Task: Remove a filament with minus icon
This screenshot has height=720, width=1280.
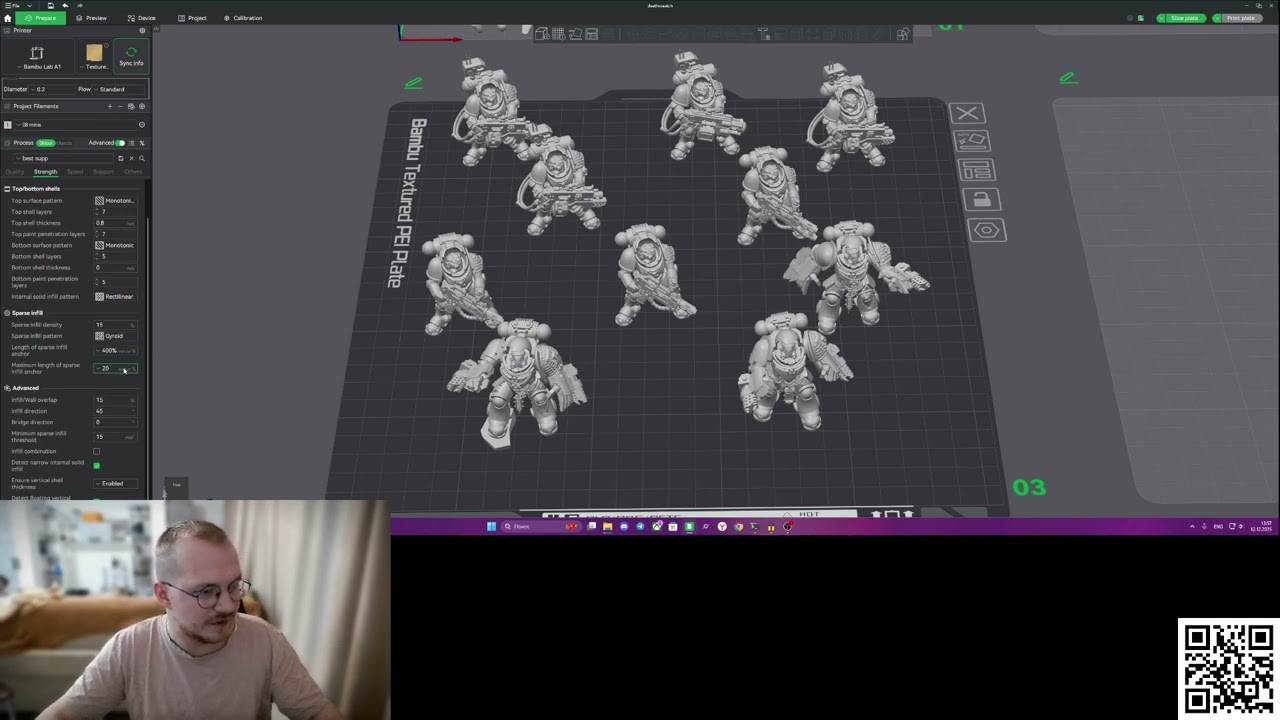Action: 120,106
